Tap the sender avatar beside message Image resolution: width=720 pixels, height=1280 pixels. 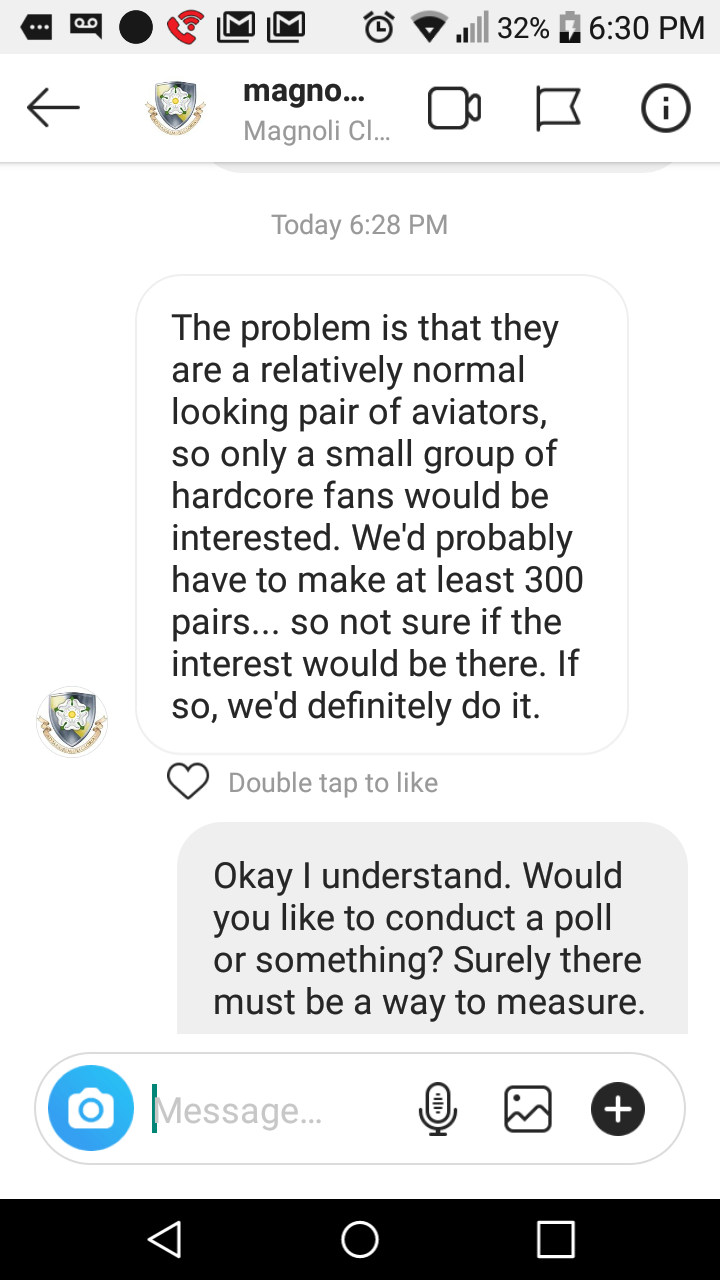72,721
